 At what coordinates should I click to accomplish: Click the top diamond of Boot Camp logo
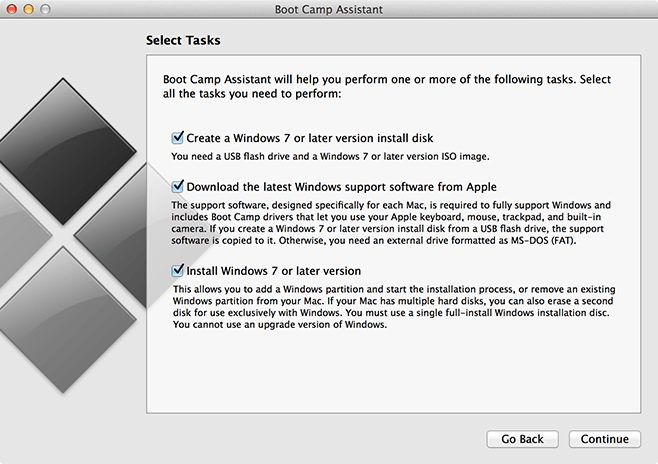63,151
